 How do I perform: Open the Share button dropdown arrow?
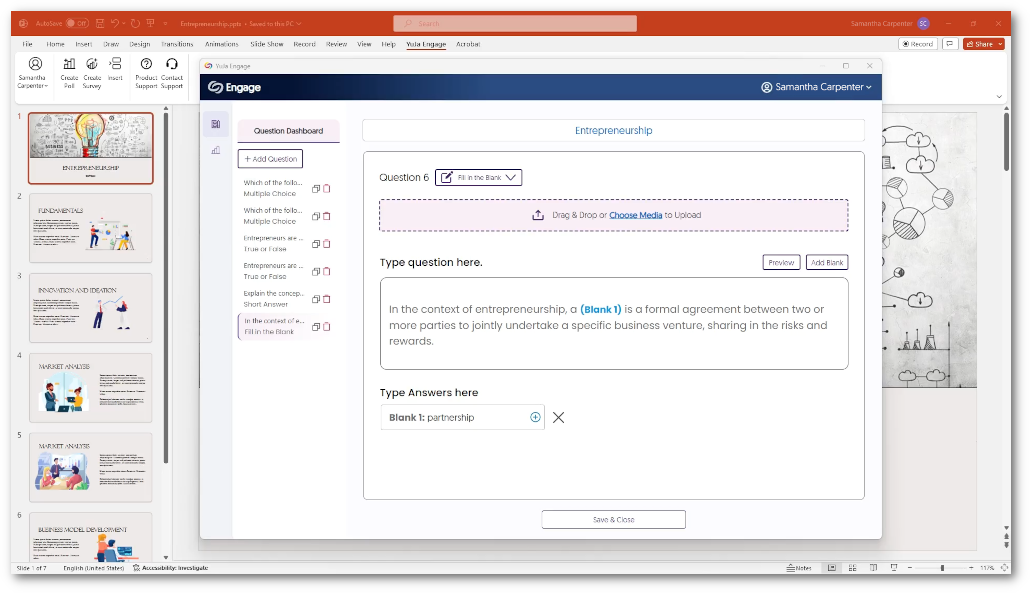1000,44
